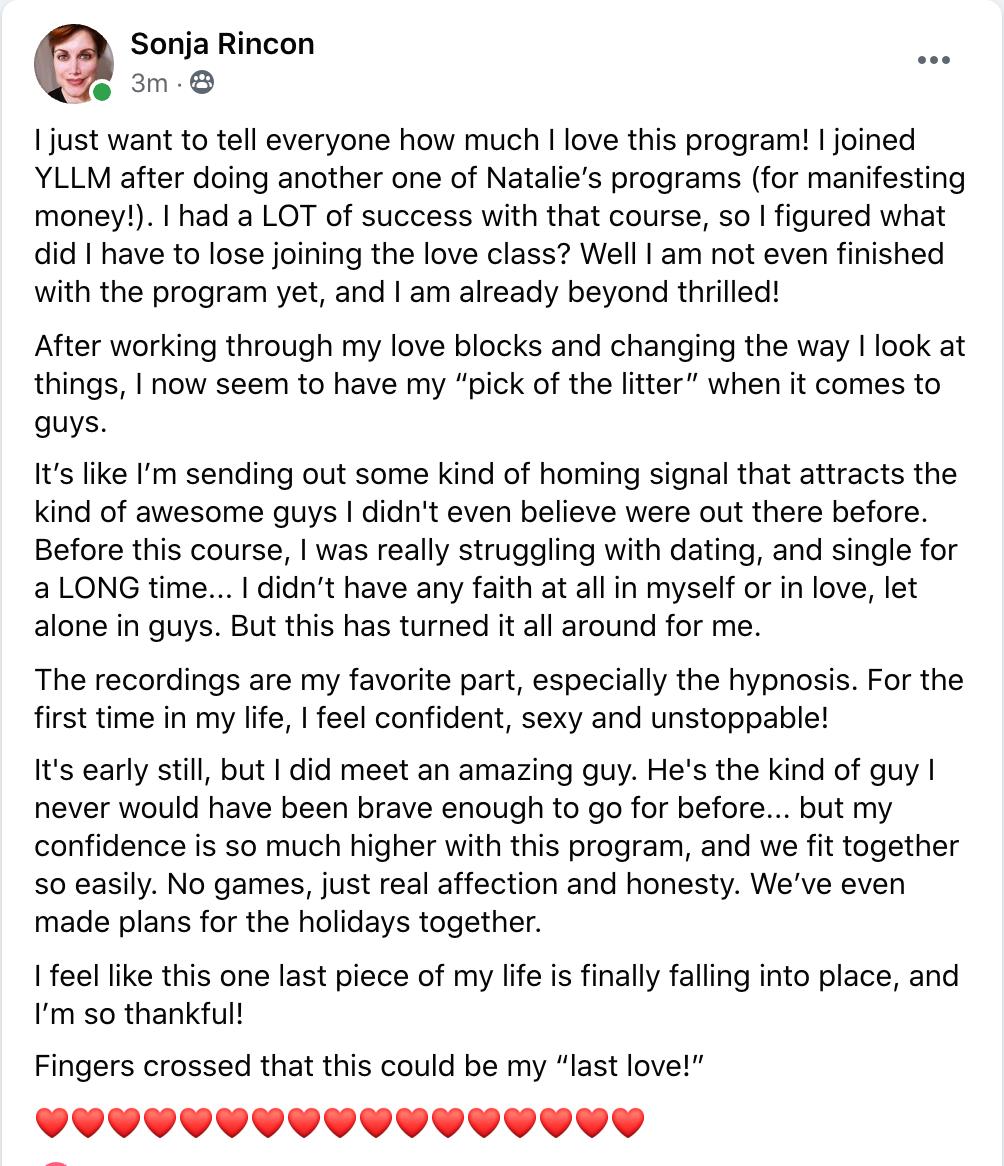
Task: Open the Sonja Rincon profile name link
Action: tap(222, 44)
